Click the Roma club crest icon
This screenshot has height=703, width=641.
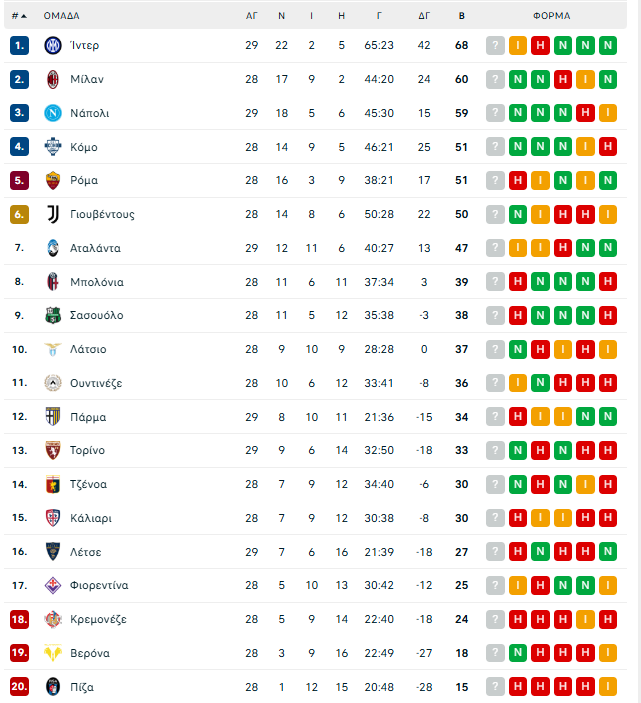pyautogui.click(x=53, y=180)
